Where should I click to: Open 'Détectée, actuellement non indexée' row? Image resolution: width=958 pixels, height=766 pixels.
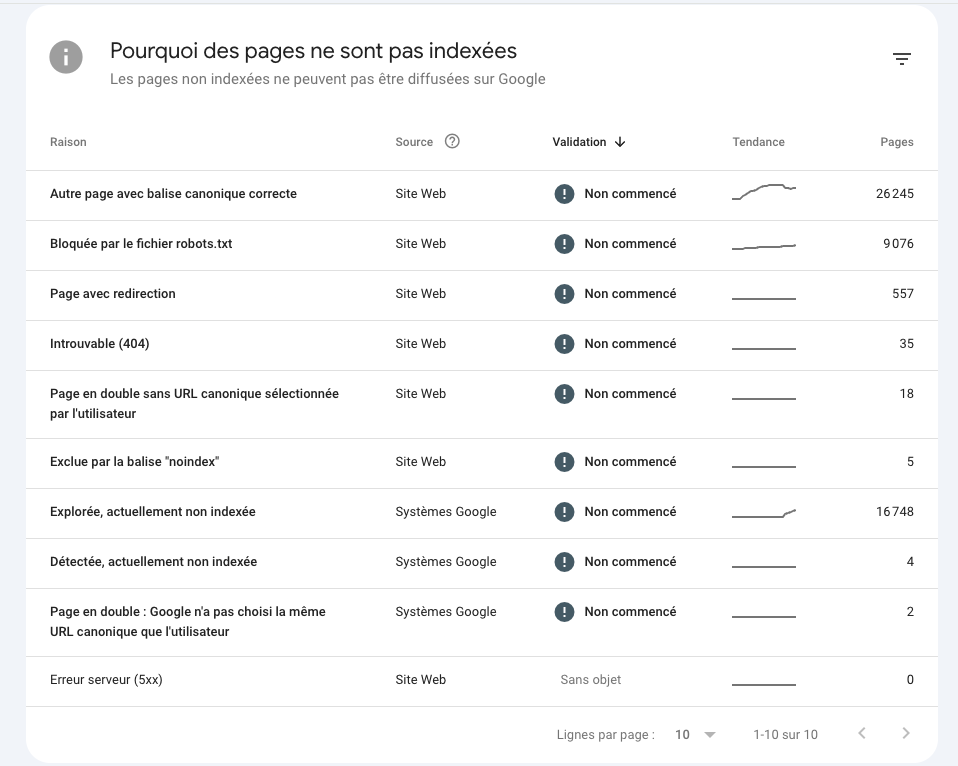153,562
